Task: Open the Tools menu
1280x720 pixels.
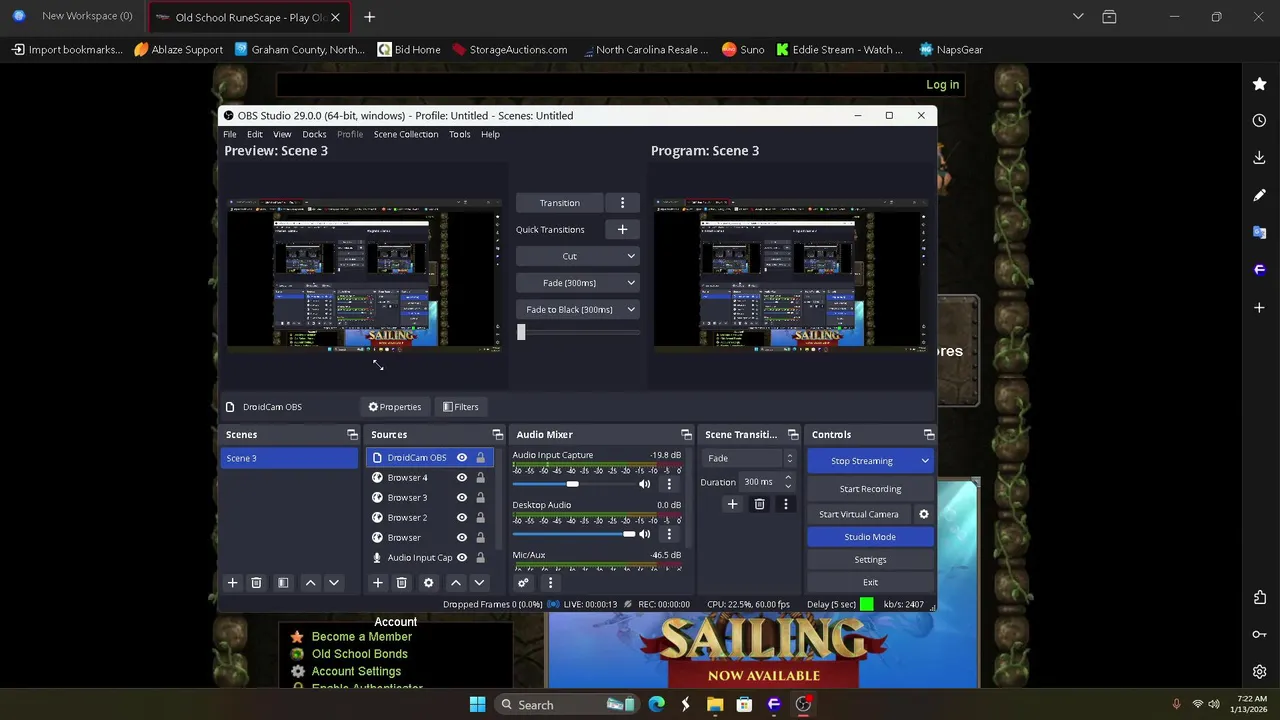Action: click(460, 134)
